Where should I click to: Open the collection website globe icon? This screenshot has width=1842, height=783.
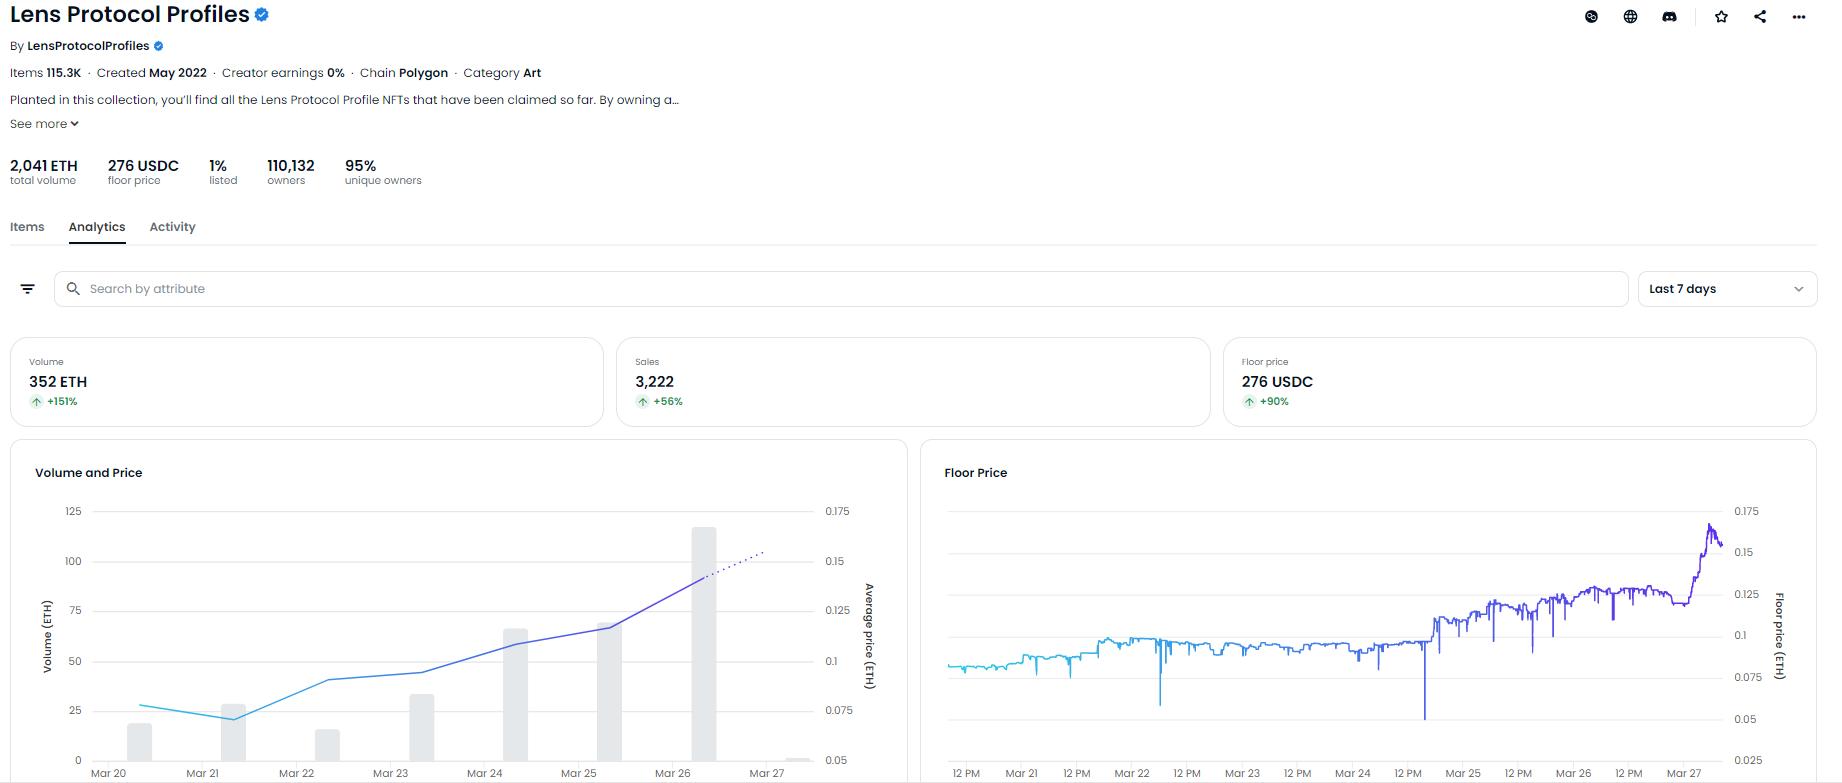(x=1630, y=16)
